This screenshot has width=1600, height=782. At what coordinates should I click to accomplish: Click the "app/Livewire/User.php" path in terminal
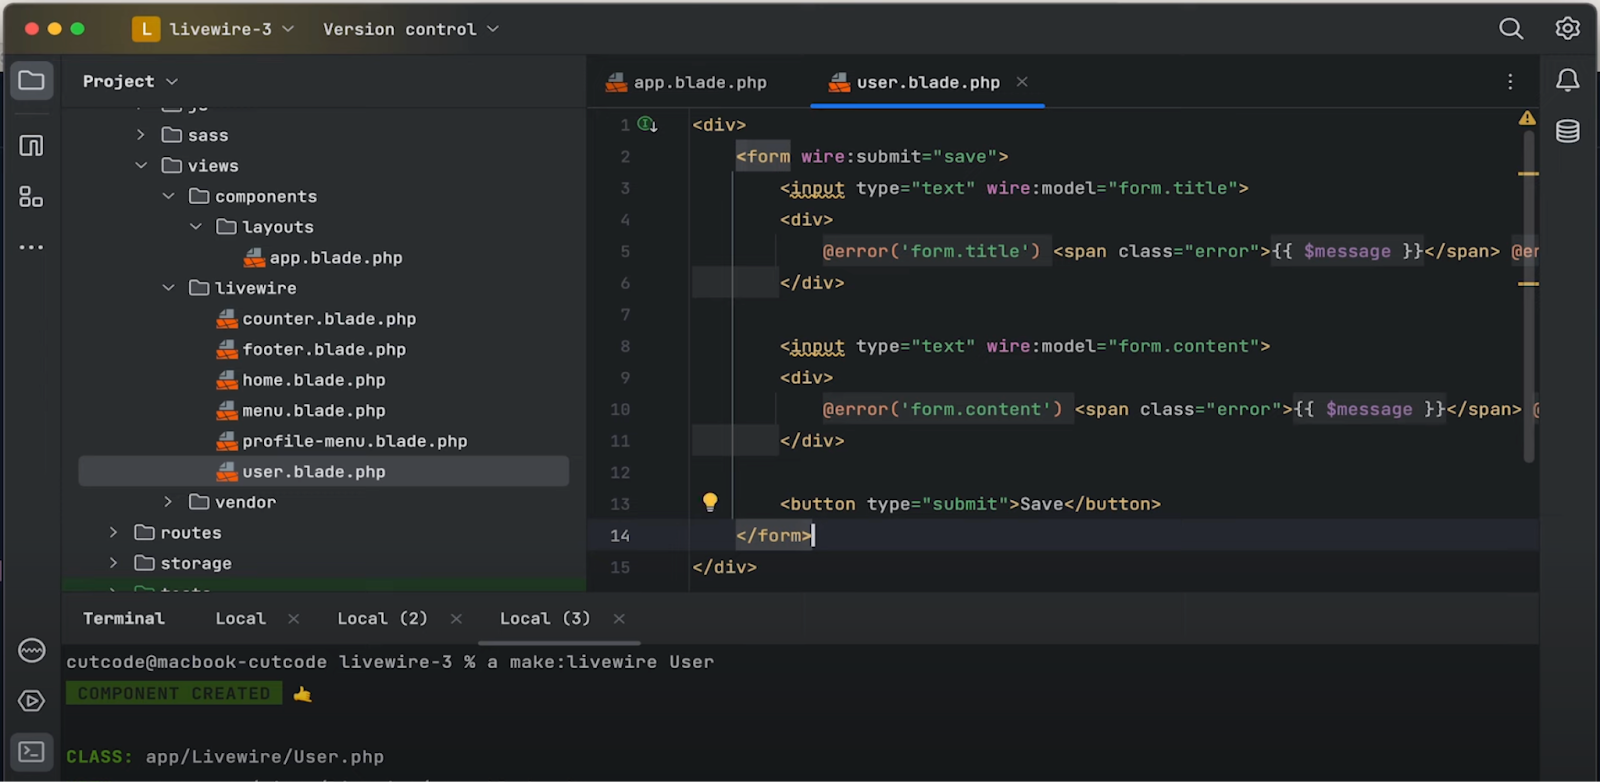265,757
